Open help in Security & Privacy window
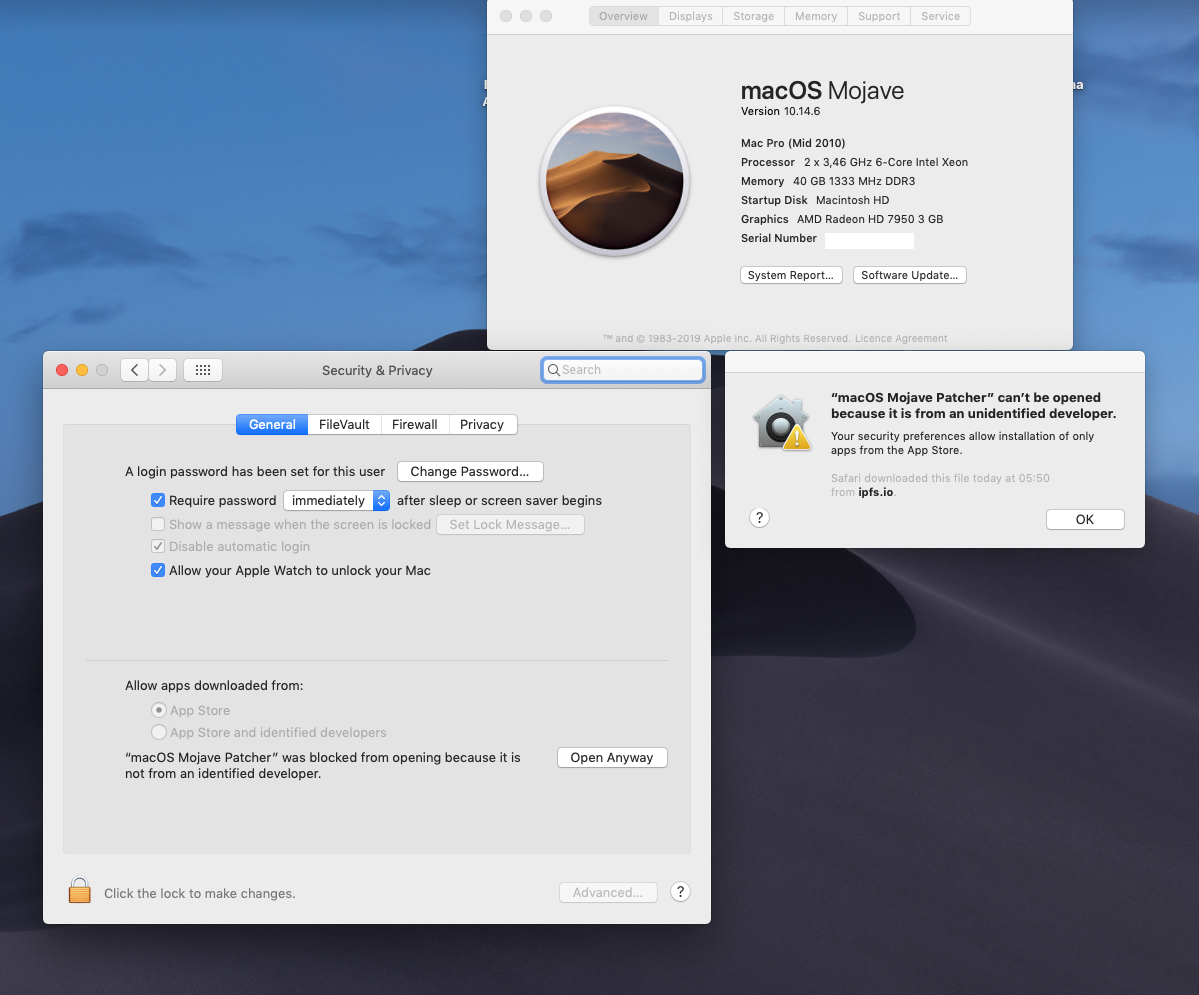The width and height of the screenshot is (1199, 995). [681, 892]
